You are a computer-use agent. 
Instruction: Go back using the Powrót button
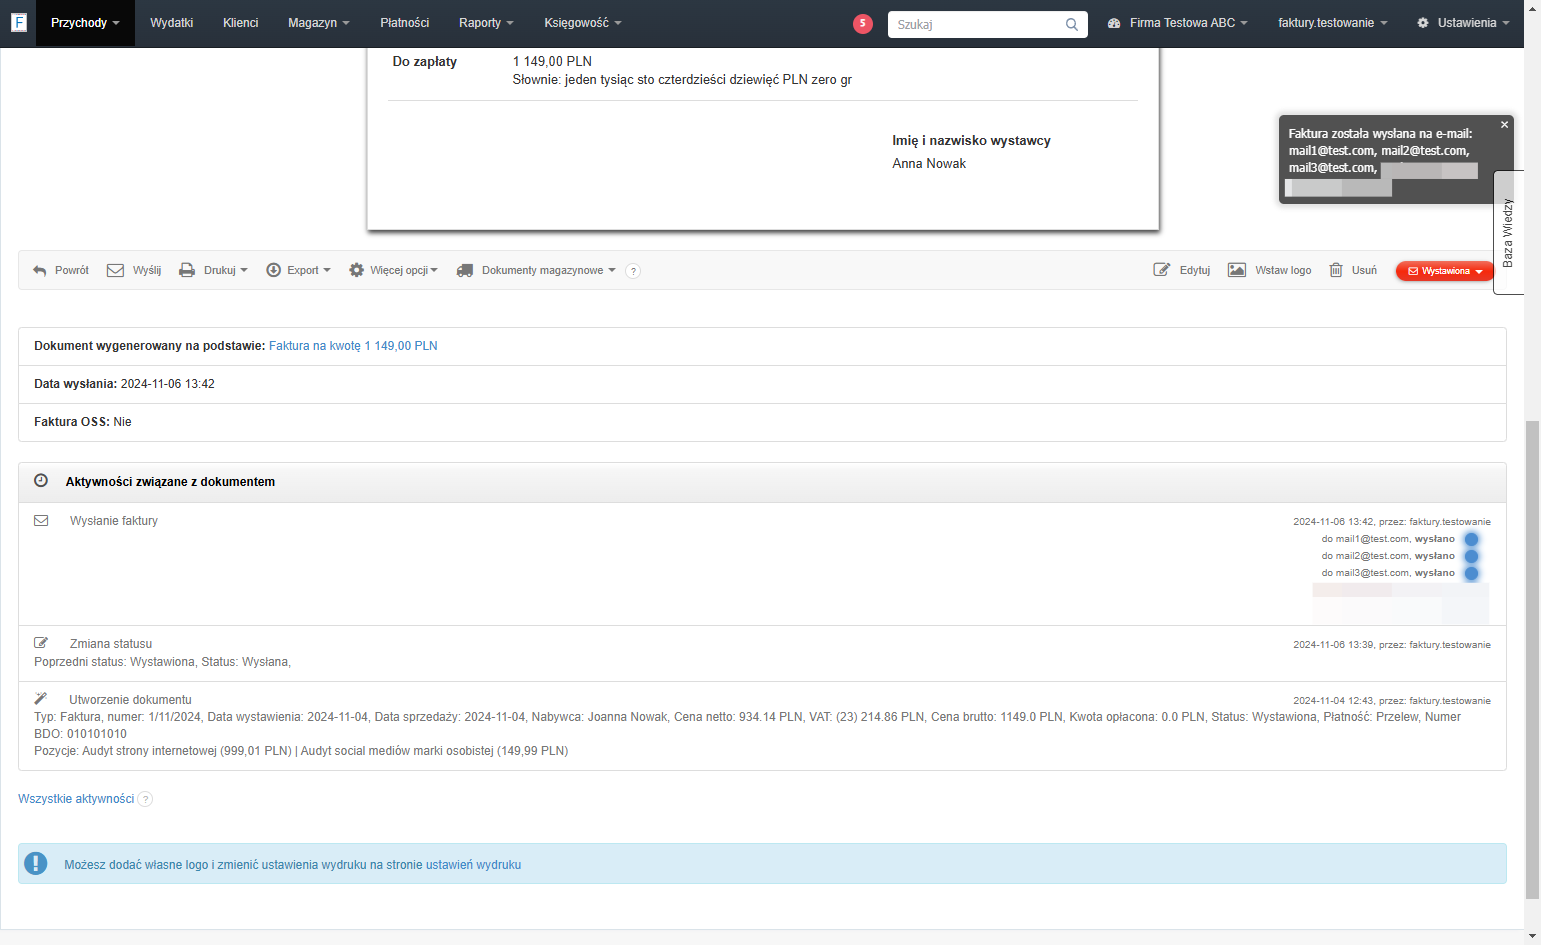coord(61,270)
